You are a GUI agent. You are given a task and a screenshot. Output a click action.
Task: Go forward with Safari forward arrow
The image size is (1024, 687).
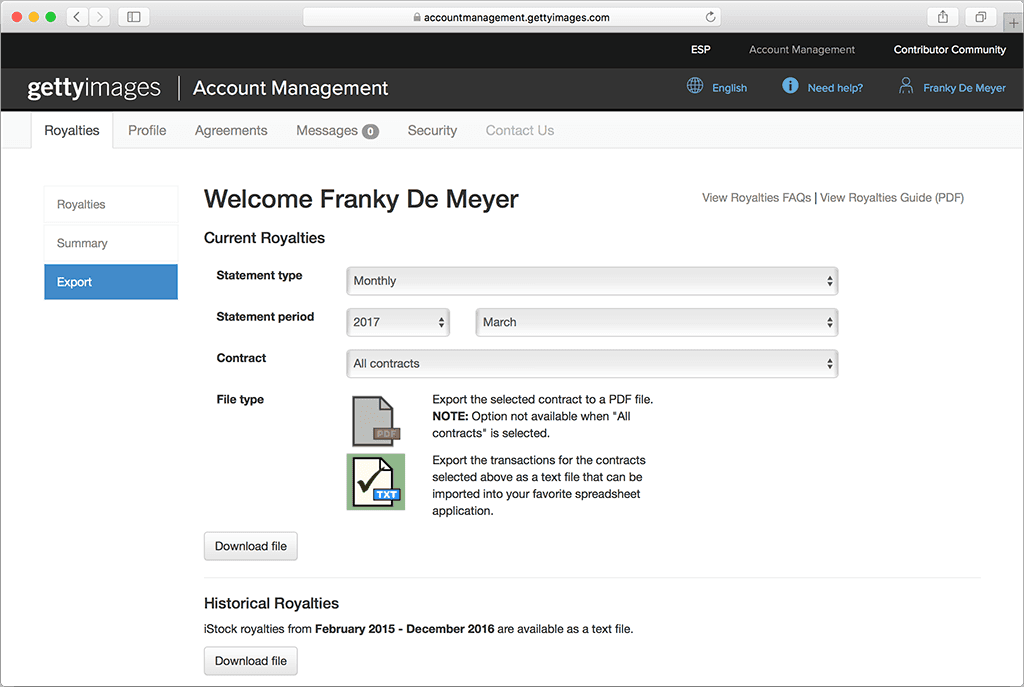tap(99, 17)
